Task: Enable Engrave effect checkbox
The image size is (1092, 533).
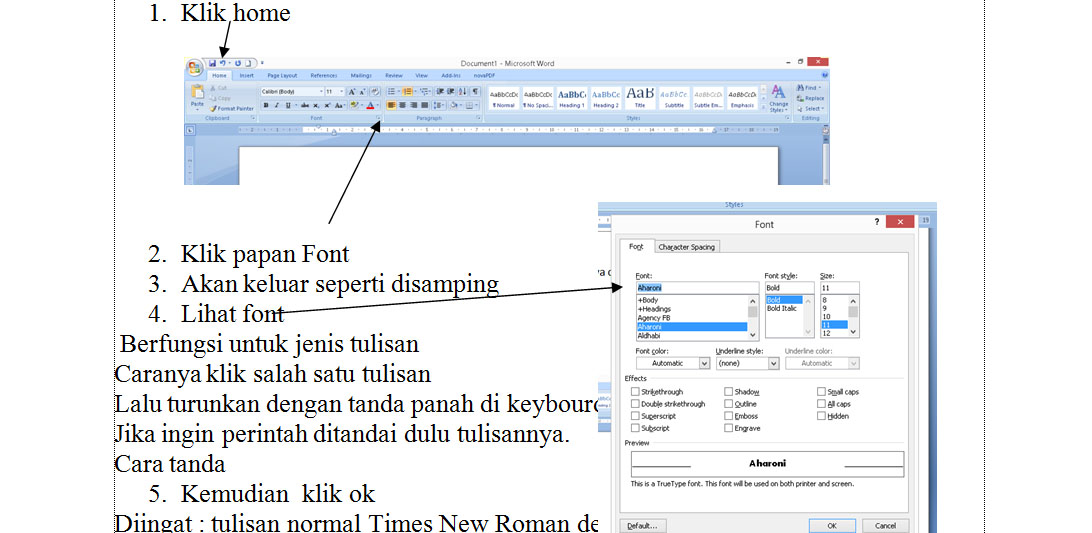Action: pyautogui.click(x=728, y=428)
